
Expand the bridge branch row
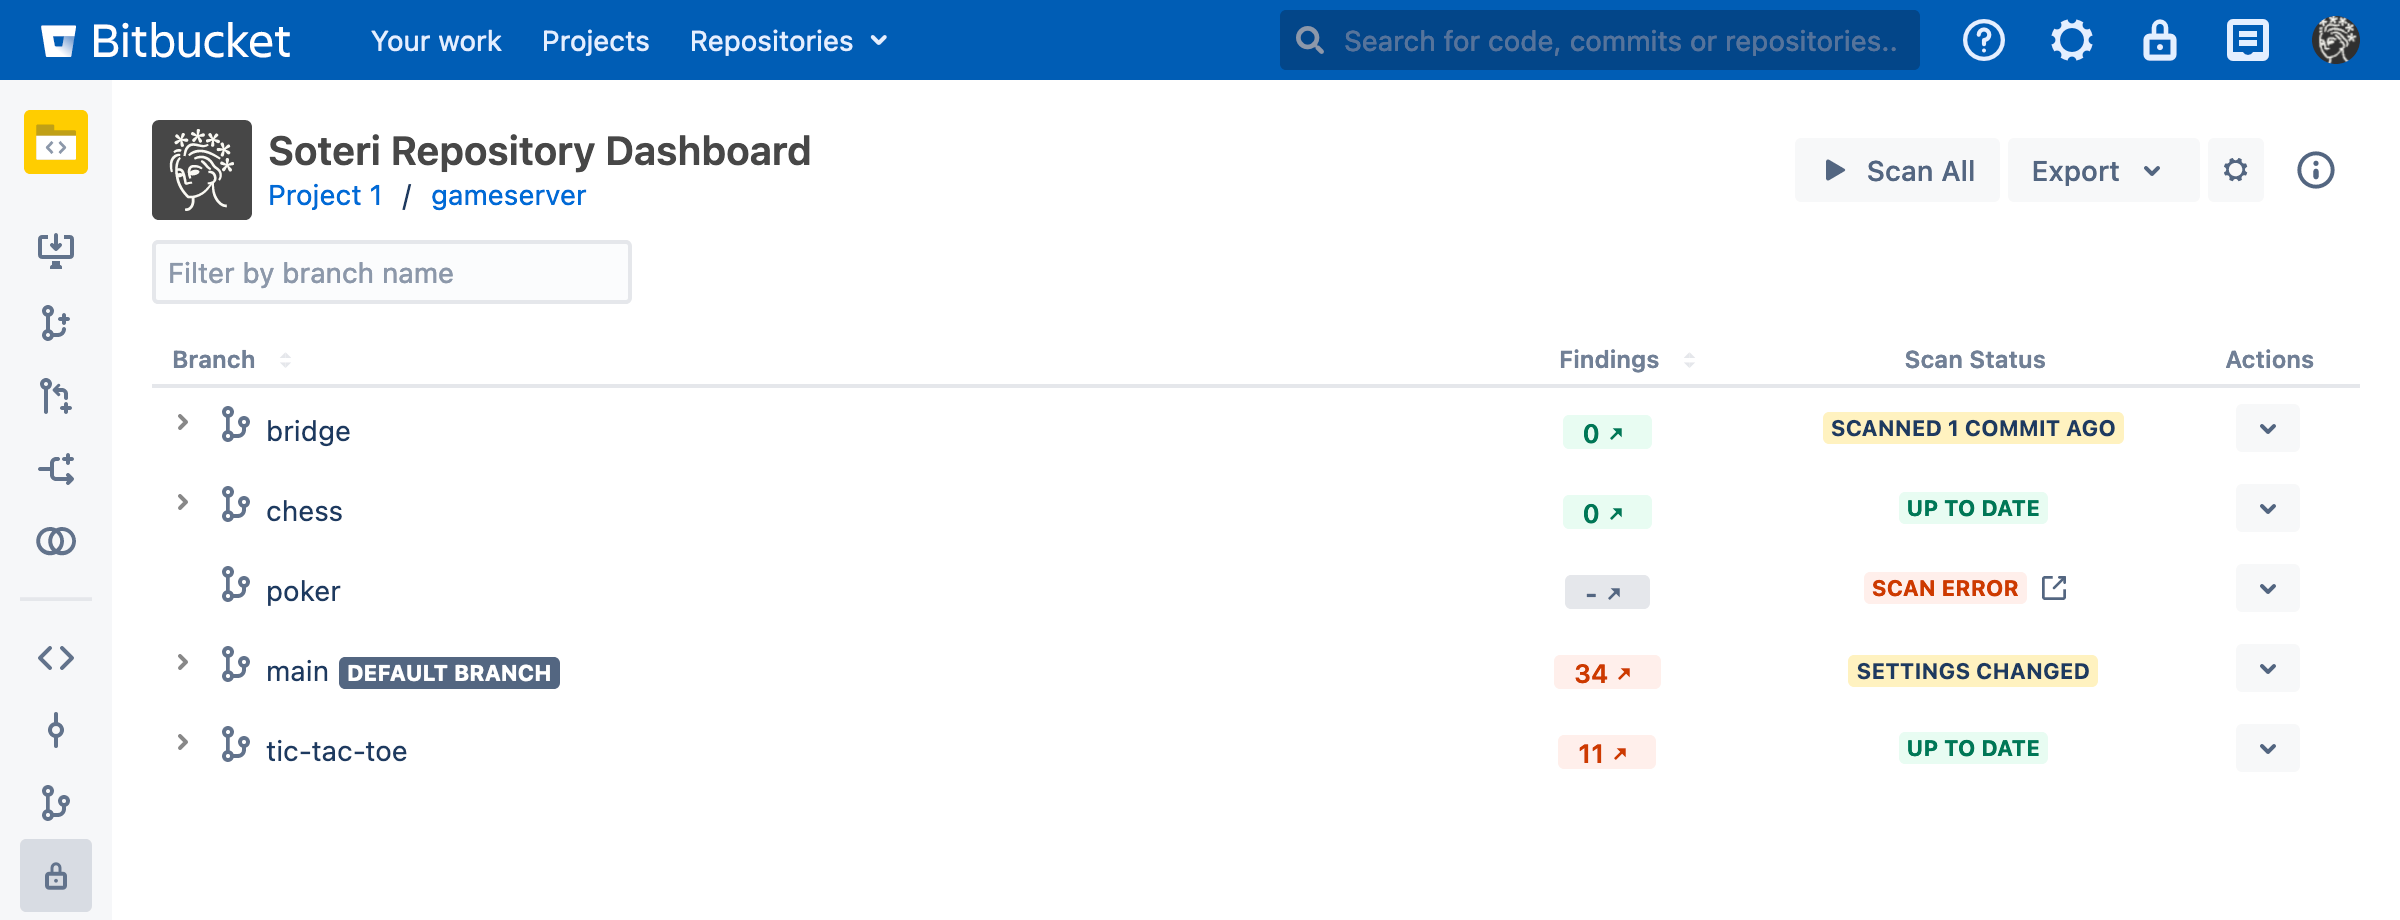(183, 423)
